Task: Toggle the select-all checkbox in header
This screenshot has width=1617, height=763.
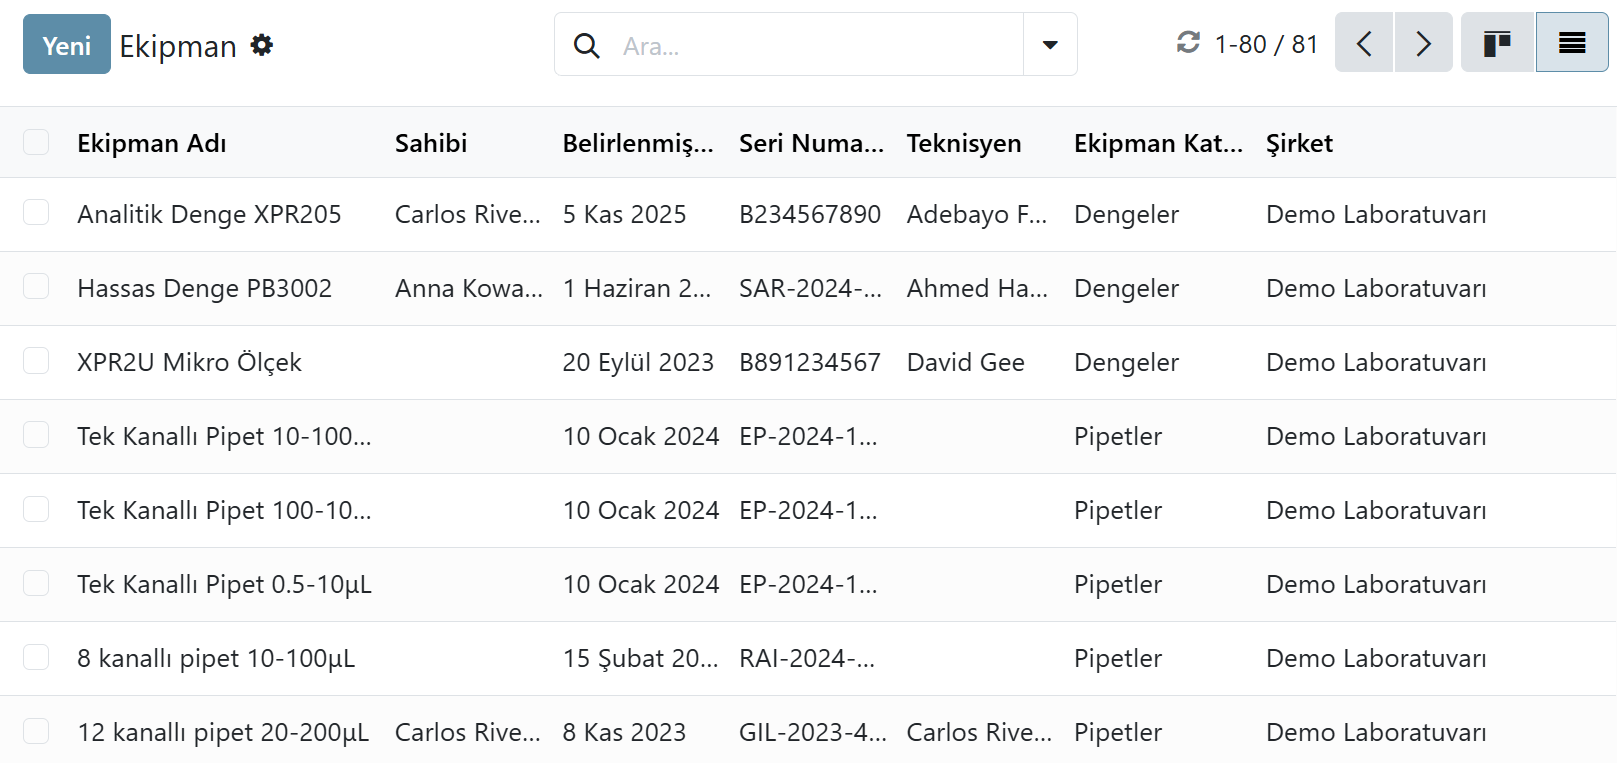Action: click(37, 142)
